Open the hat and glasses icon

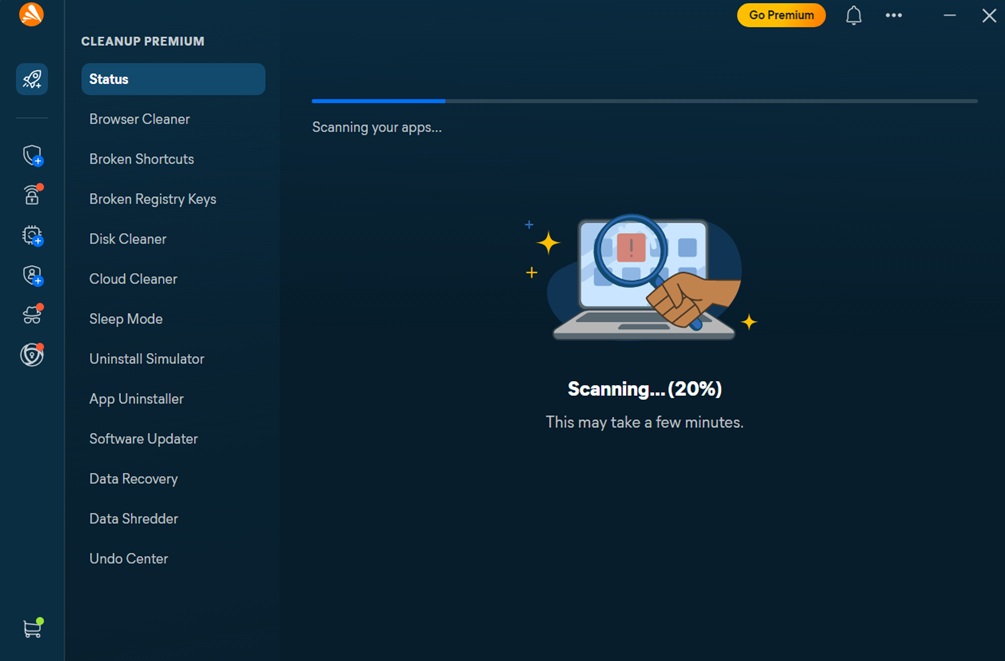(33, 314)
